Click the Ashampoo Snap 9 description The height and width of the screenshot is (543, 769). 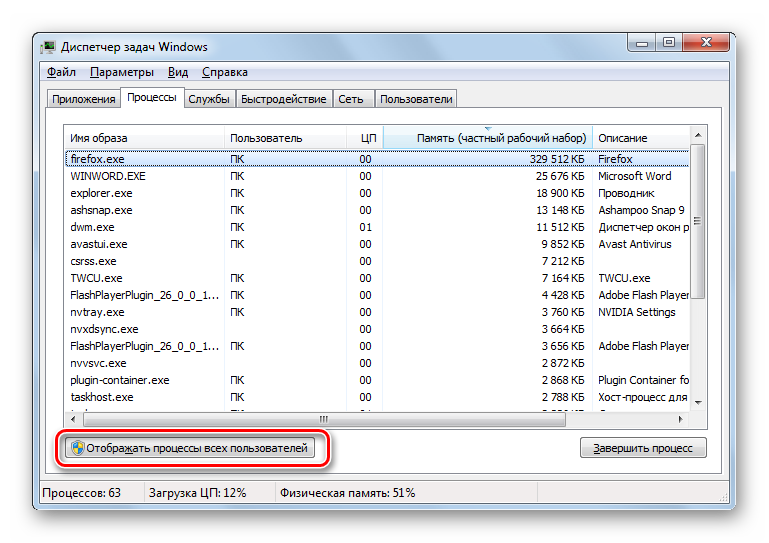coord(641,210)
